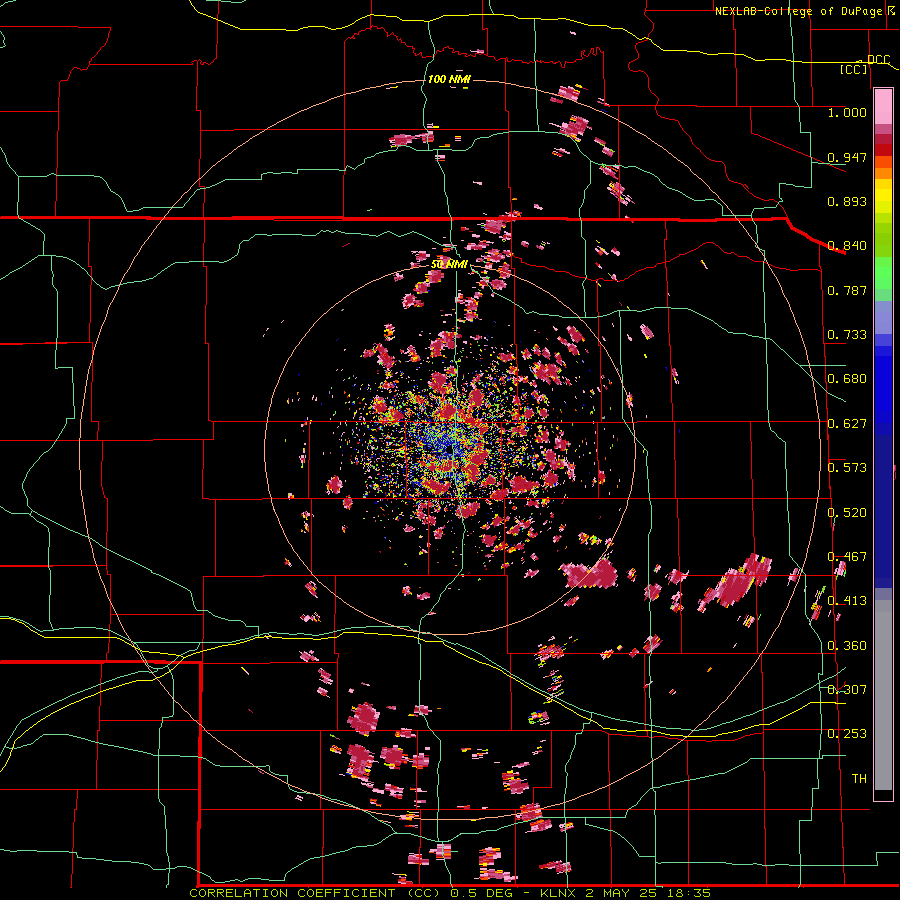Click the 50 NMI range ring label
This screenshot has height=900, width=900.
[x=449, y=264]
